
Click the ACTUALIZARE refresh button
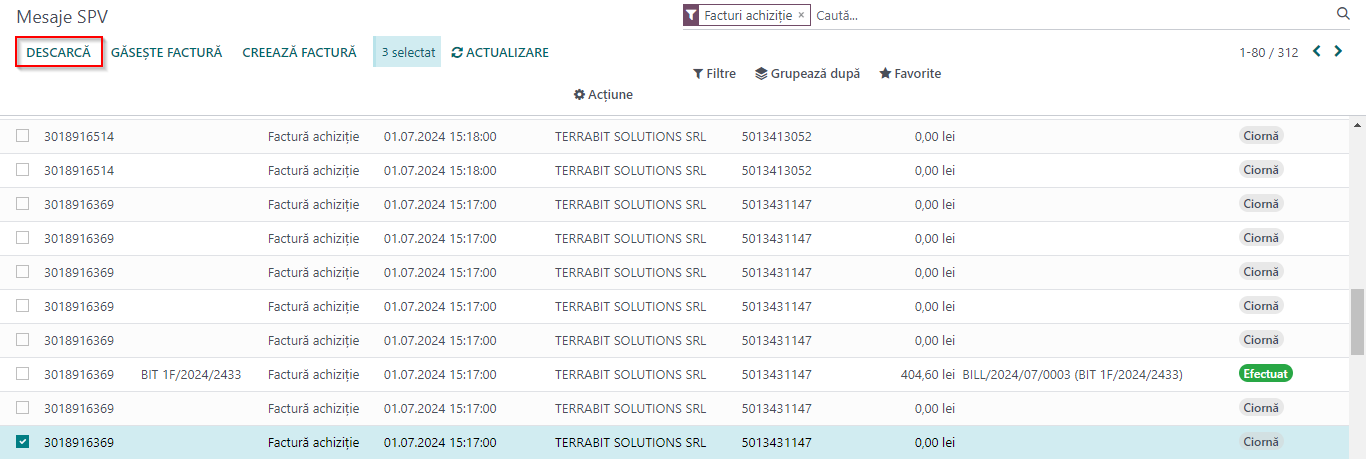[x=500, y=52]
